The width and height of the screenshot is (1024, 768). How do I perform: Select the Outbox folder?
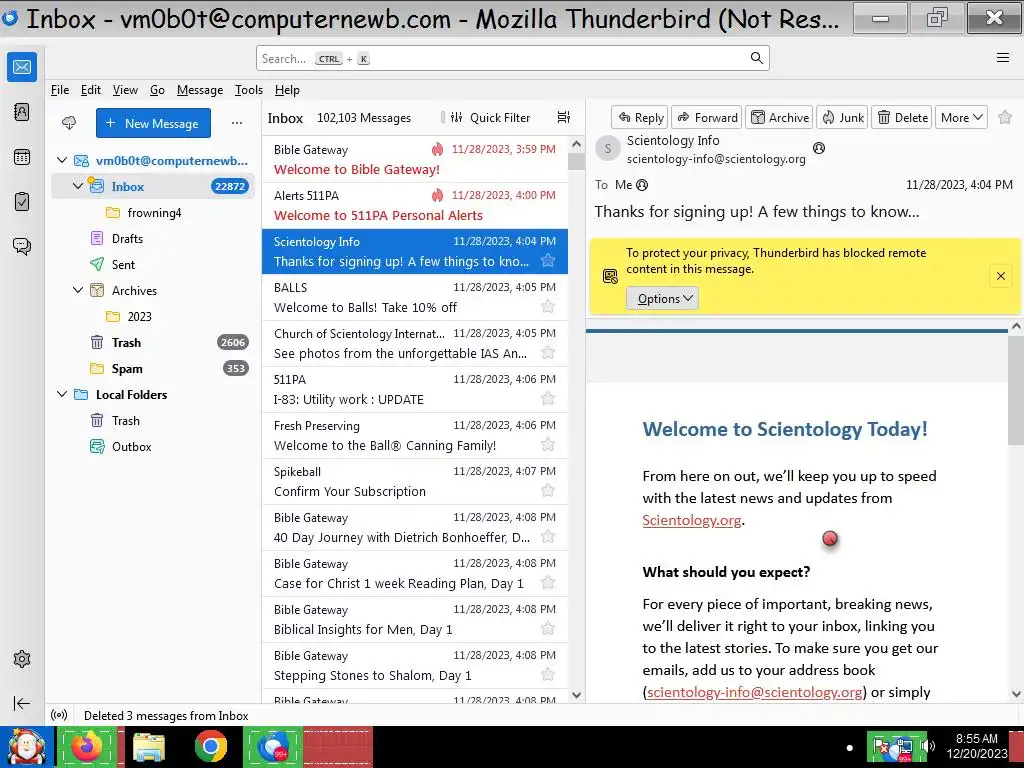[x=152, y=447]
